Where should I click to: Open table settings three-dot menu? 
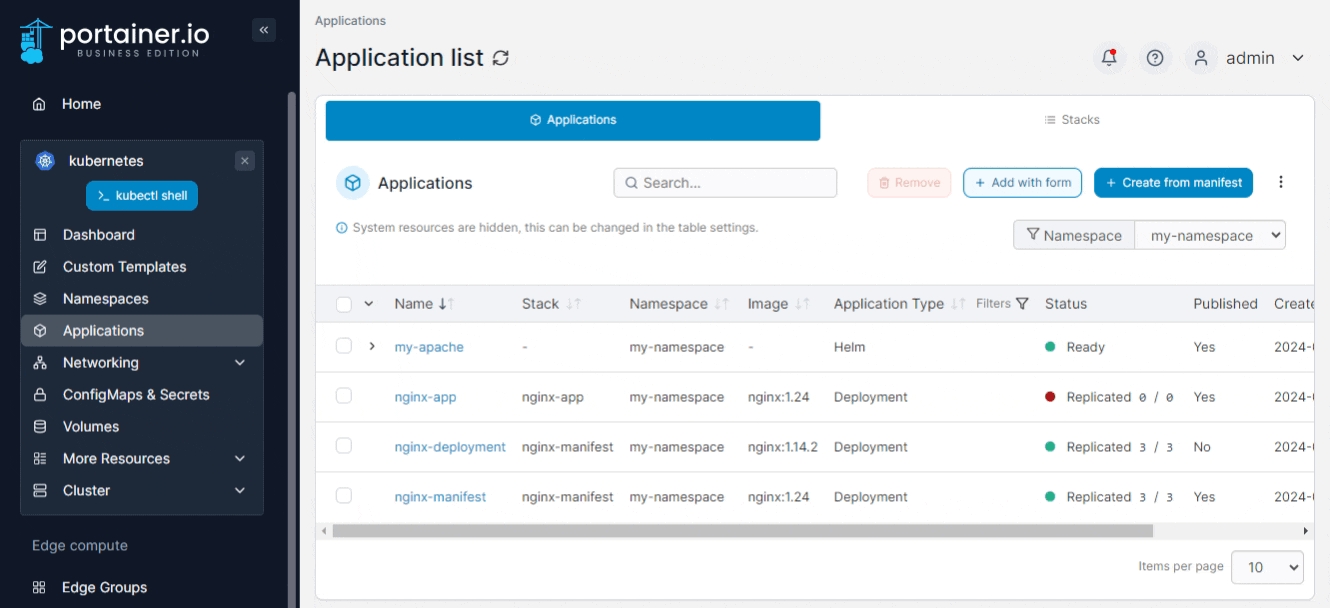coord(1281,182)
